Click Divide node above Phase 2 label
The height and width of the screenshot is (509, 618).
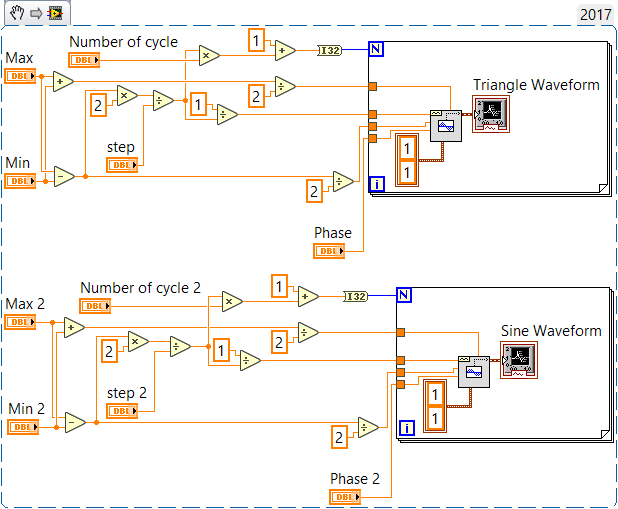click(x=368, y=427)
